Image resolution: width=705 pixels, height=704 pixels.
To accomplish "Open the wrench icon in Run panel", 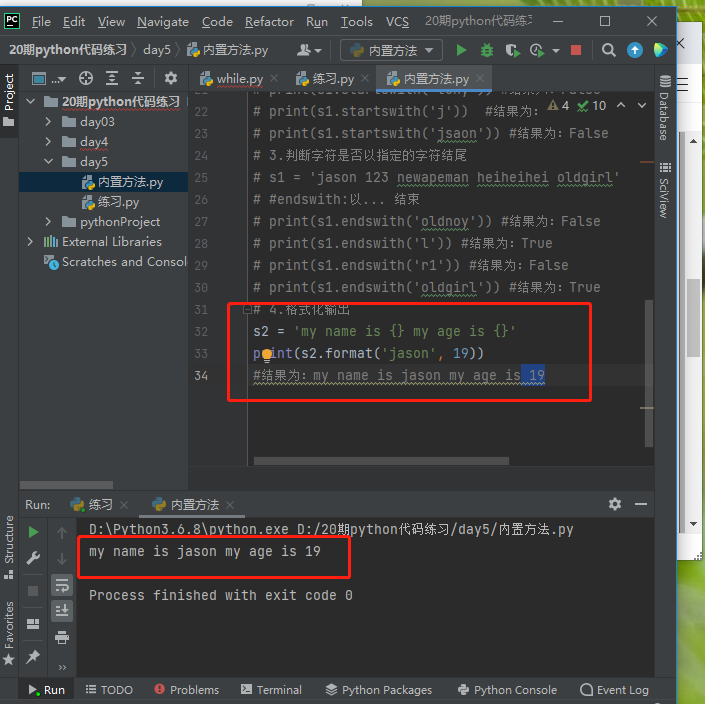I will point(33,558).
